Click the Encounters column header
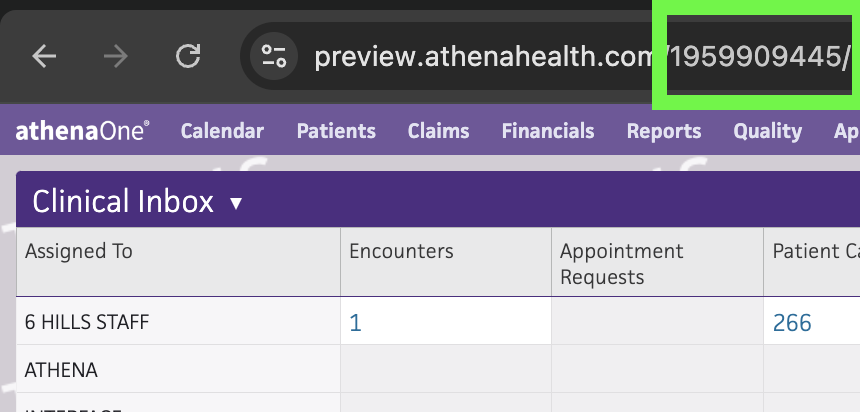This screenshot has width=860, height=412. click(401, 251)
